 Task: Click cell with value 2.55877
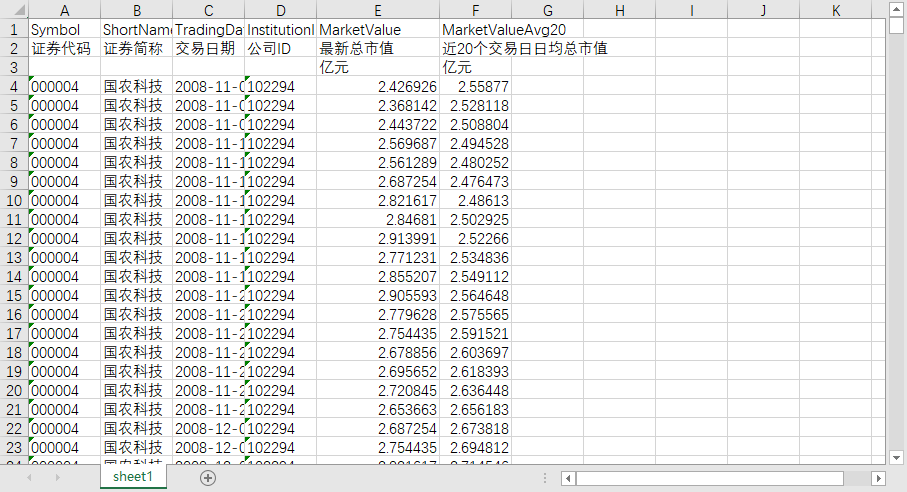tap(475, 87)
